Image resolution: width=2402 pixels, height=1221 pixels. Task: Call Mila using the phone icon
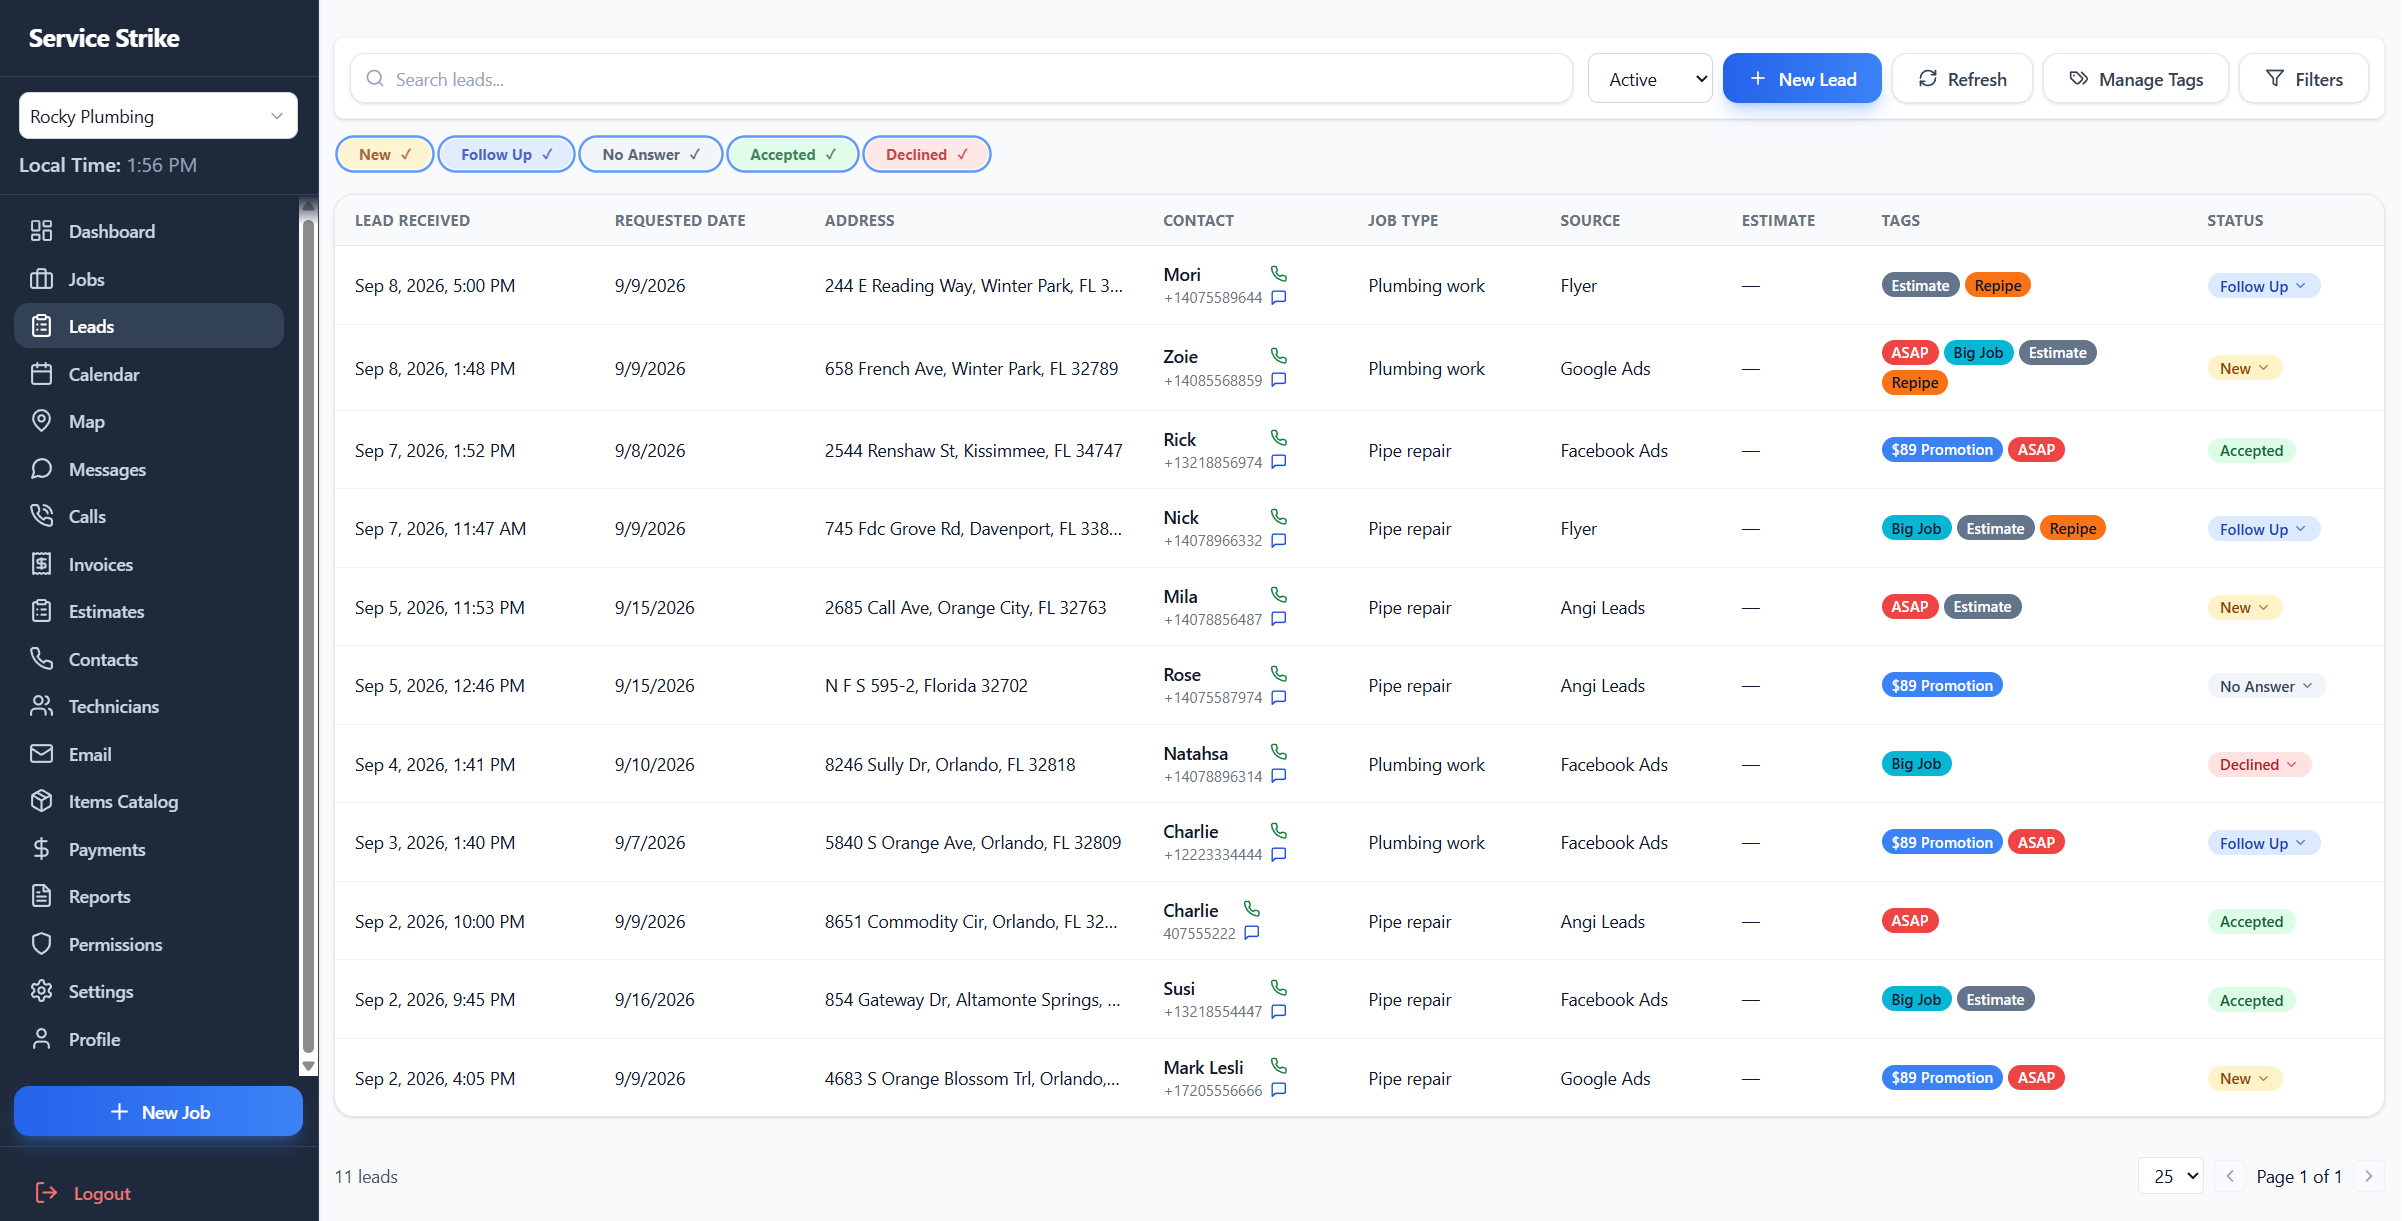[x=1278, y=595]
